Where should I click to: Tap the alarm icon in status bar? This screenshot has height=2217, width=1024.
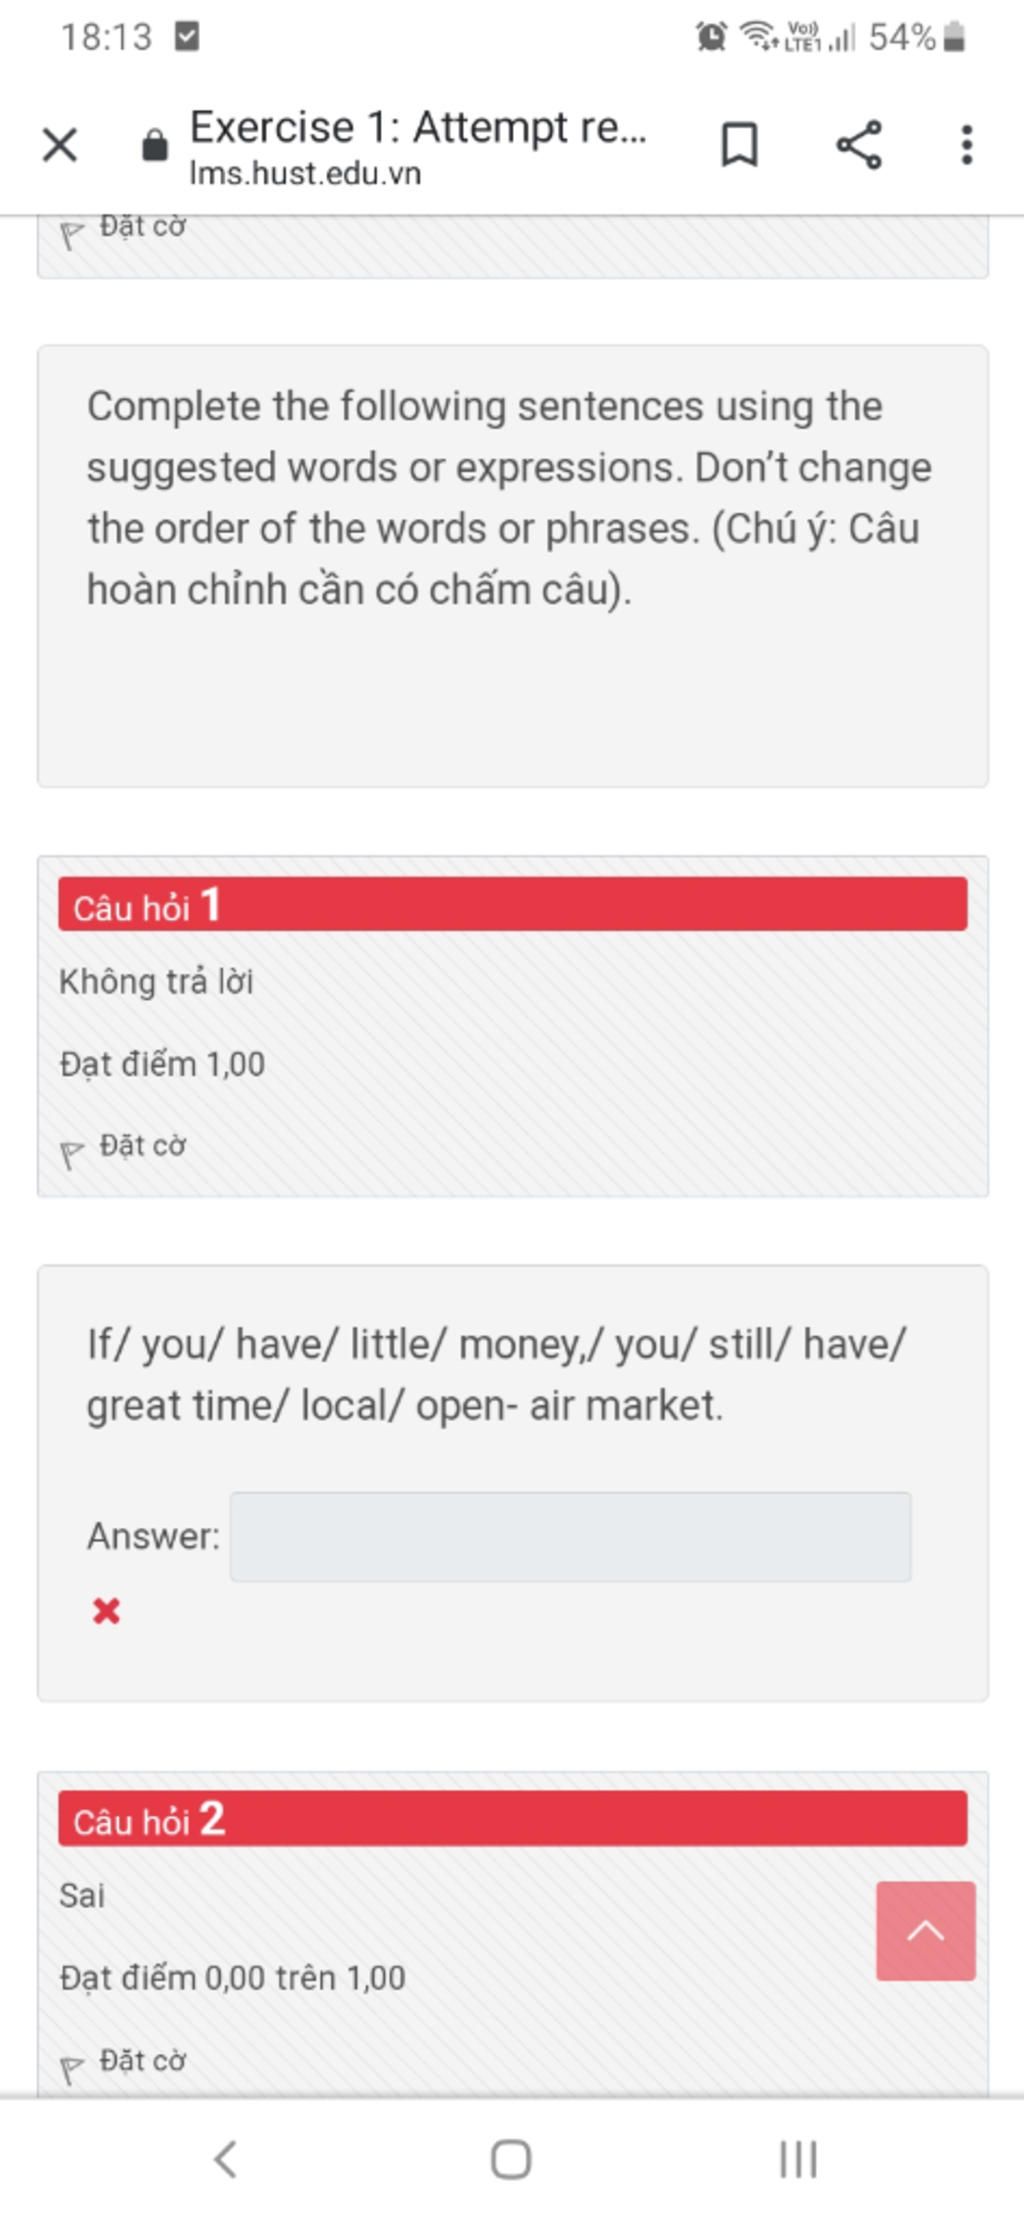(711, 38)
